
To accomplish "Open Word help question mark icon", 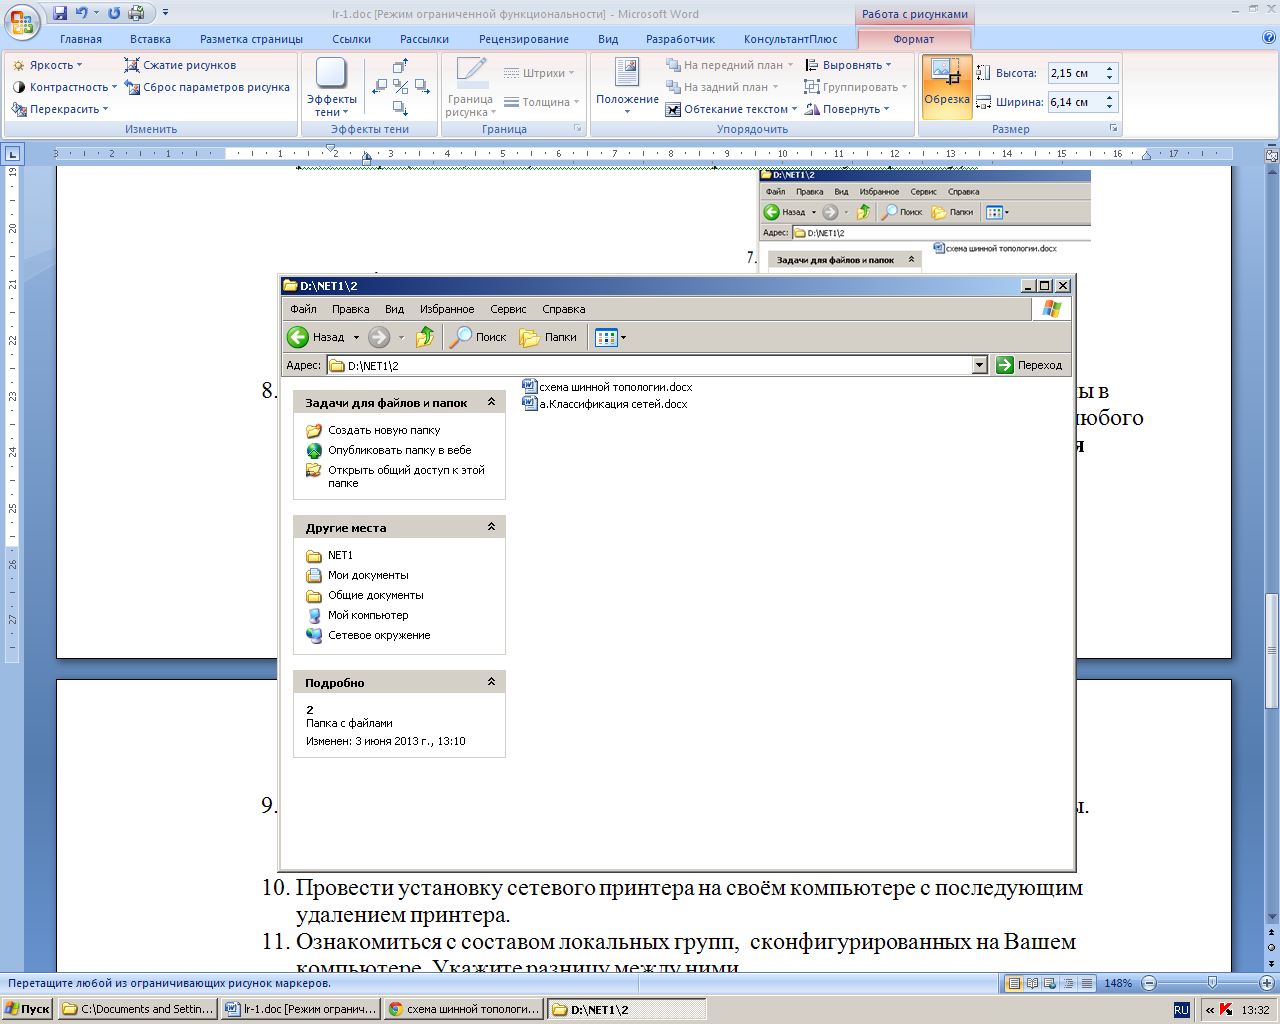I will [1269, 38].
